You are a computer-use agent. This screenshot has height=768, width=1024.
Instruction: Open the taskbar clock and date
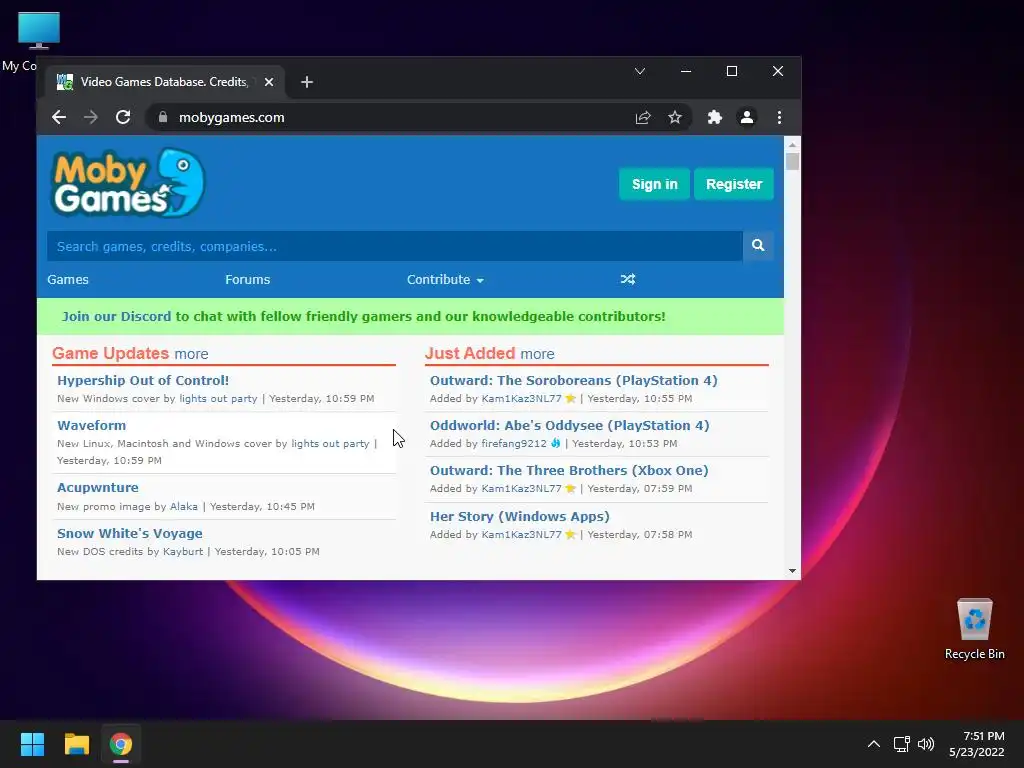pos(977,744)
